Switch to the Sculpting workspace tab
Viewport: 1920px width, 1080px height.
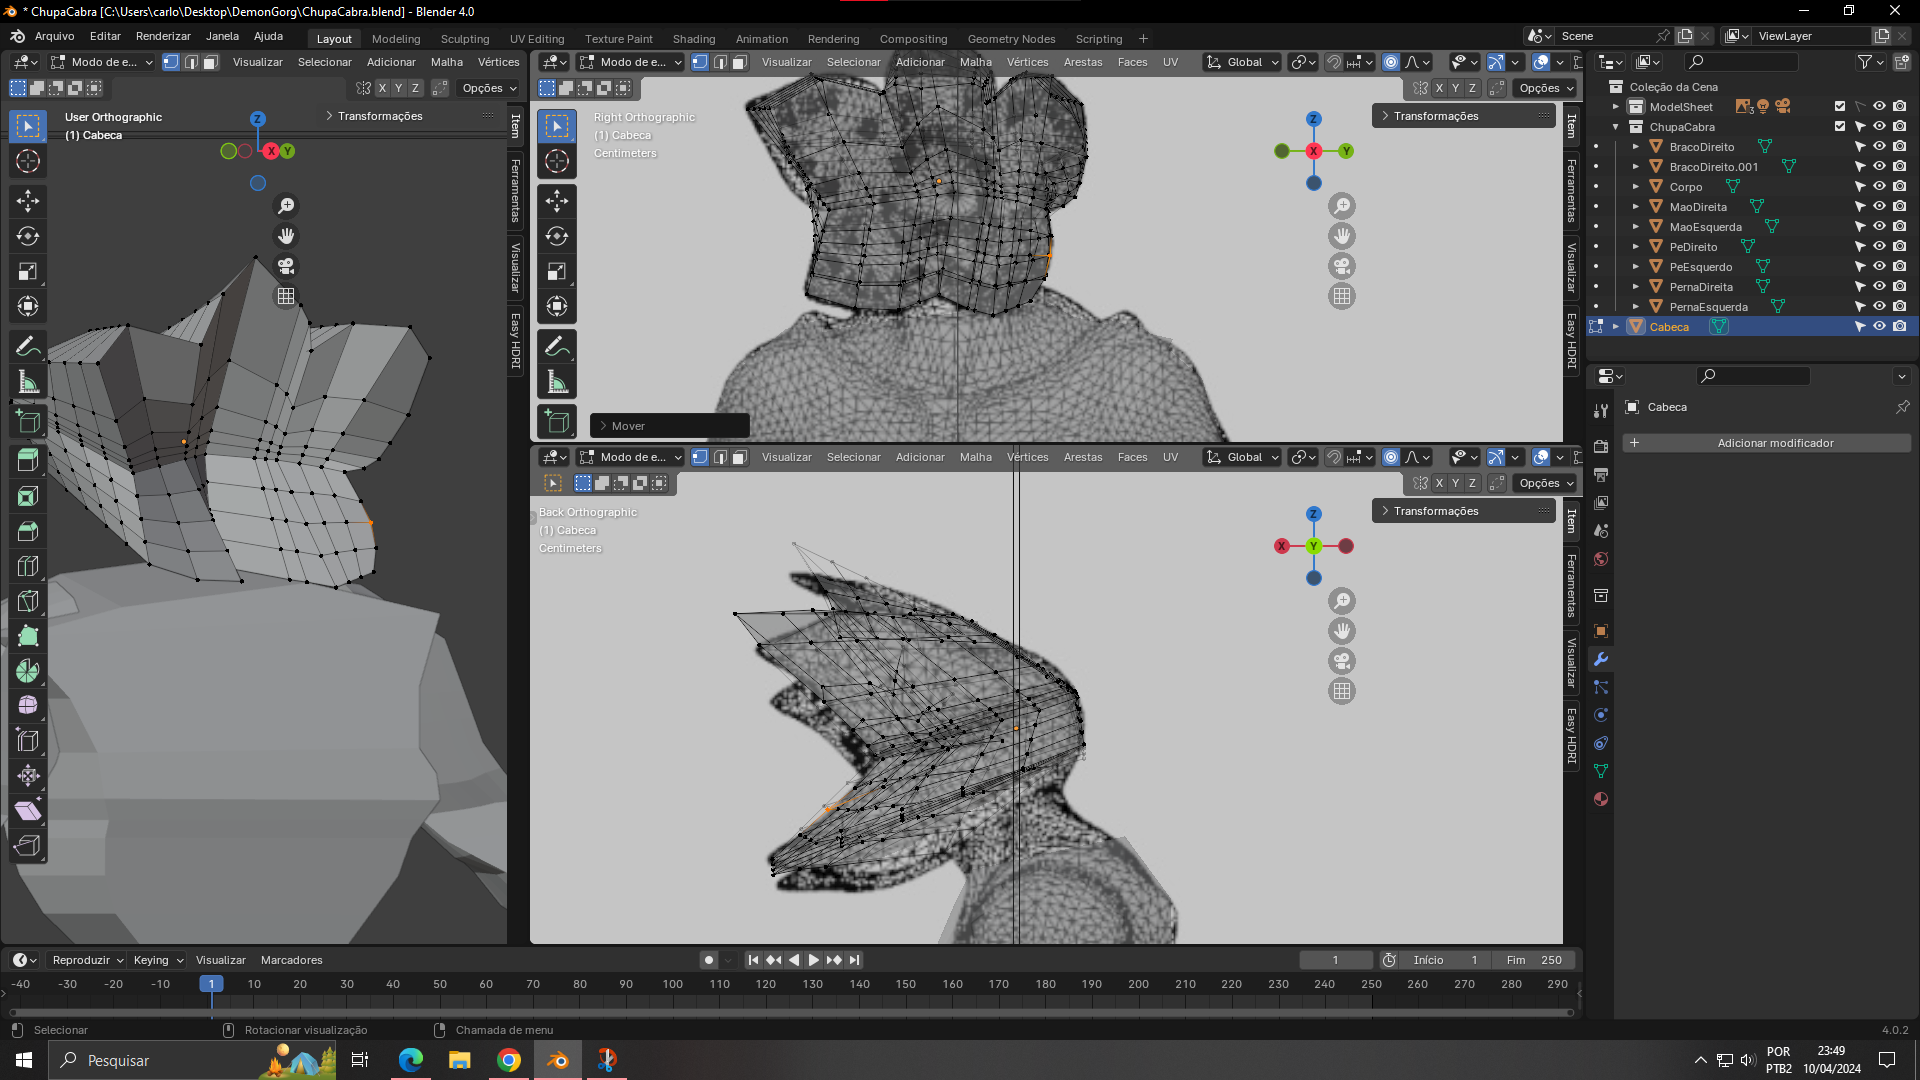point(464,39)
